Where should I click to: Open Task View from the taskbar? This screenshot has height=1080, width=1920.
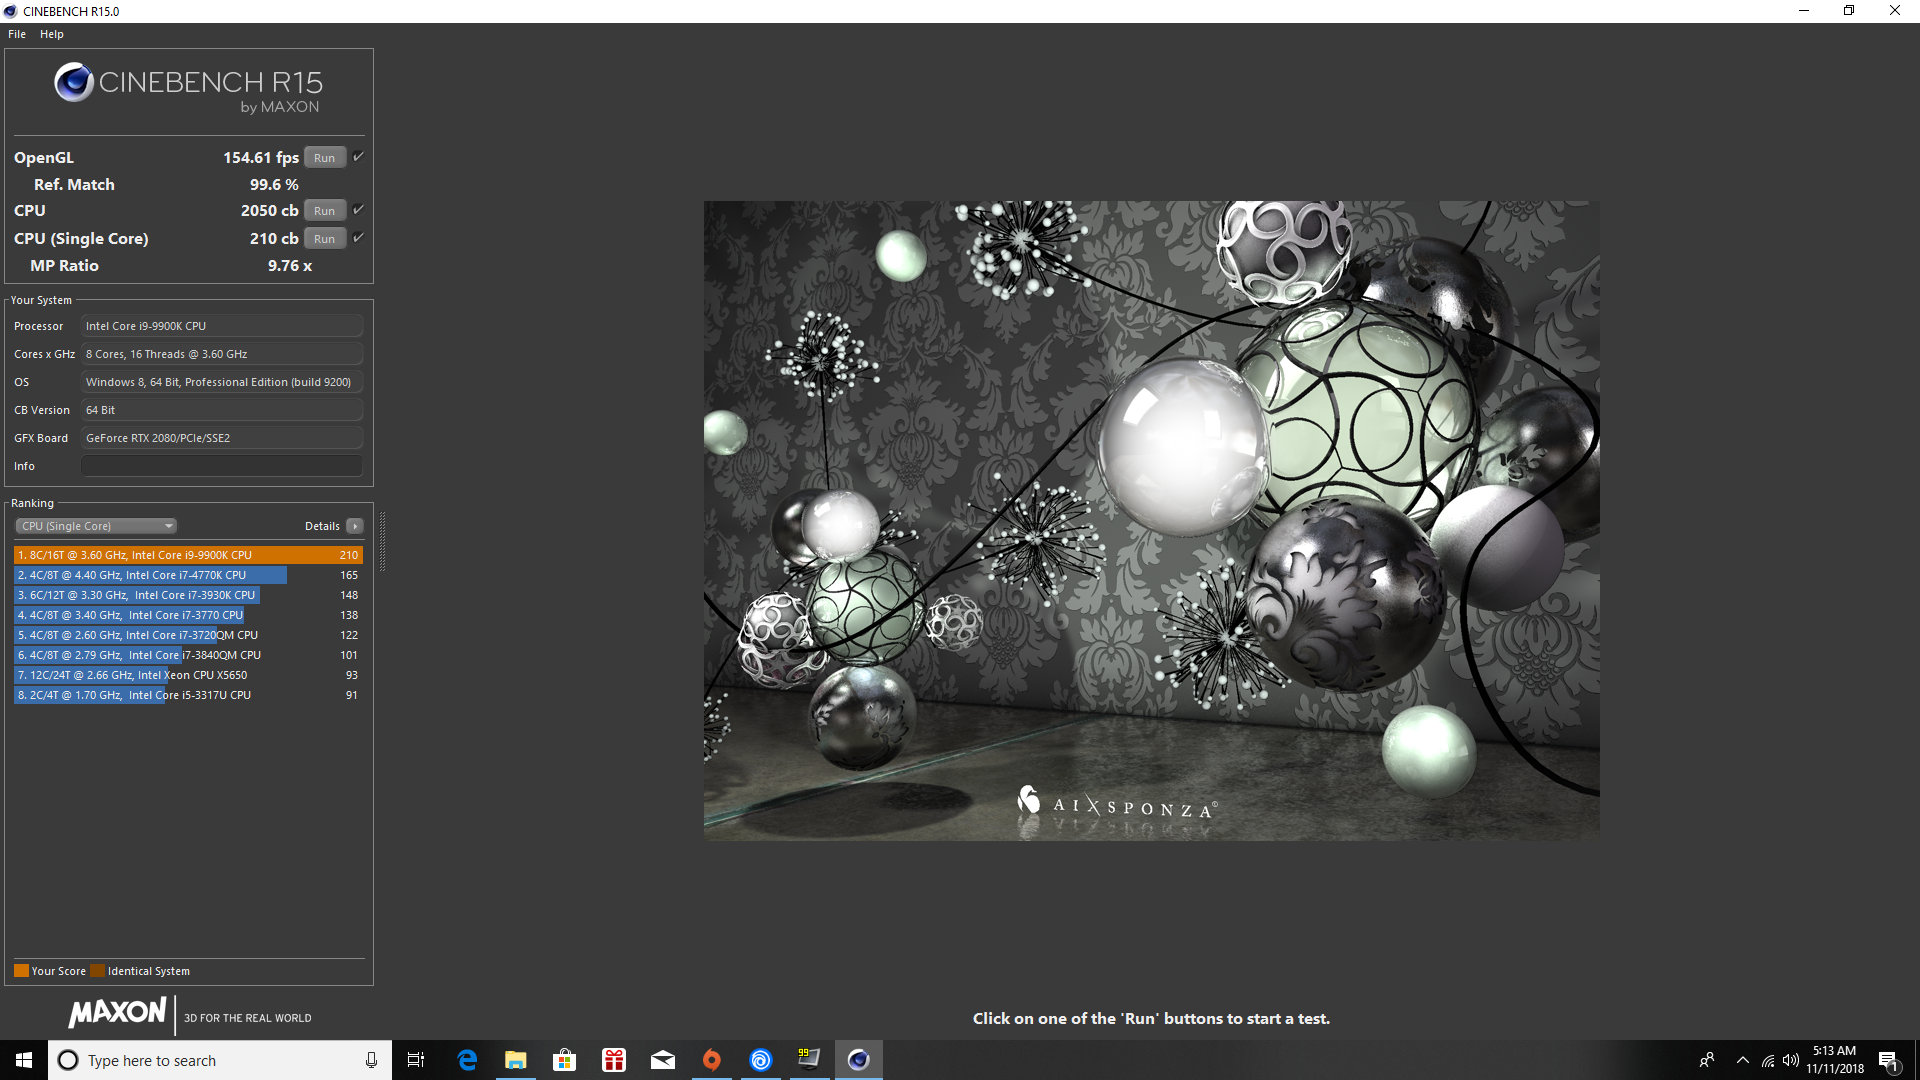(x=416, y=1060)
